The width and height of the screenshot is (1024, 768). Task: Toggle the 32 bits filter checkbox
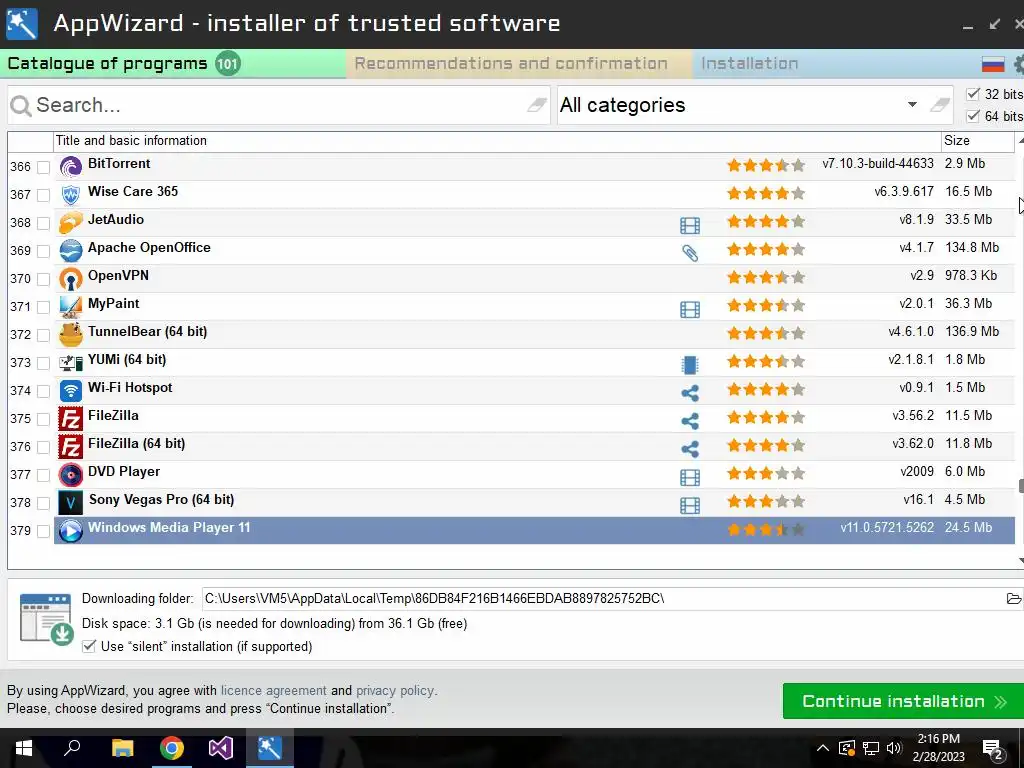click(973, 94)
